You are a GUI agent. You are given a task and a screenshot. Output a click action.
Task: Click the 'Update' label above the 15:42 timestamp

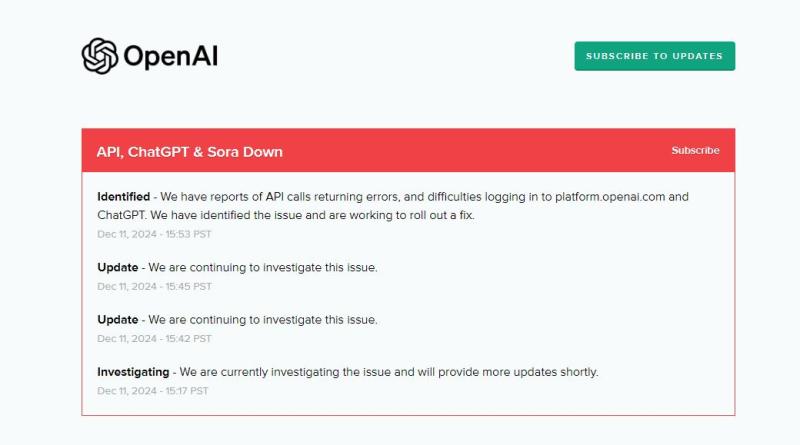[x=118, y=320]
